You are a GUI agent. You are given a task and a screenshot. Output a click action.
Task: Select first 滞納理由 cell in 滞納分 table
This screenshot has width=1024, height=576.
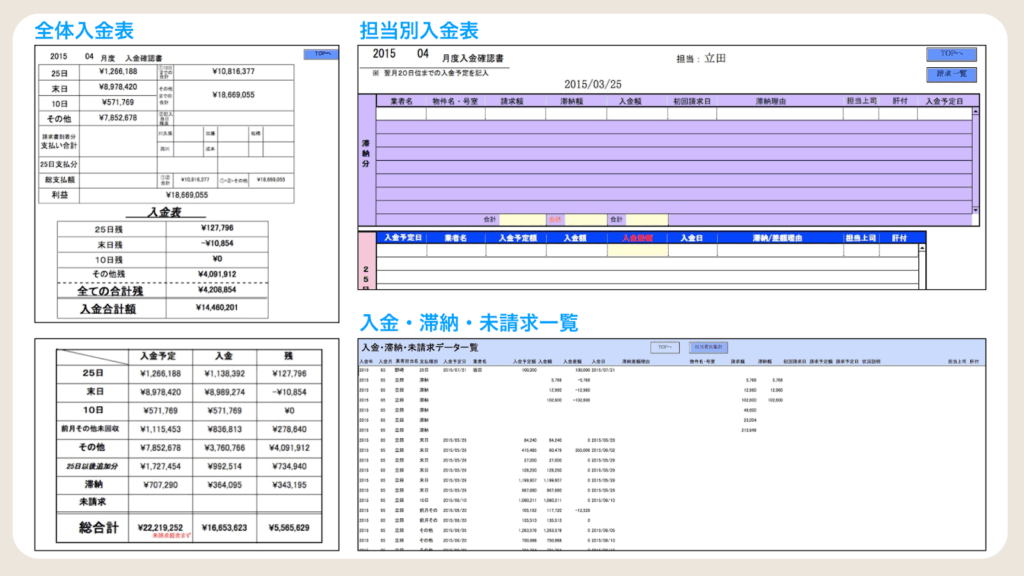(778, 115)
